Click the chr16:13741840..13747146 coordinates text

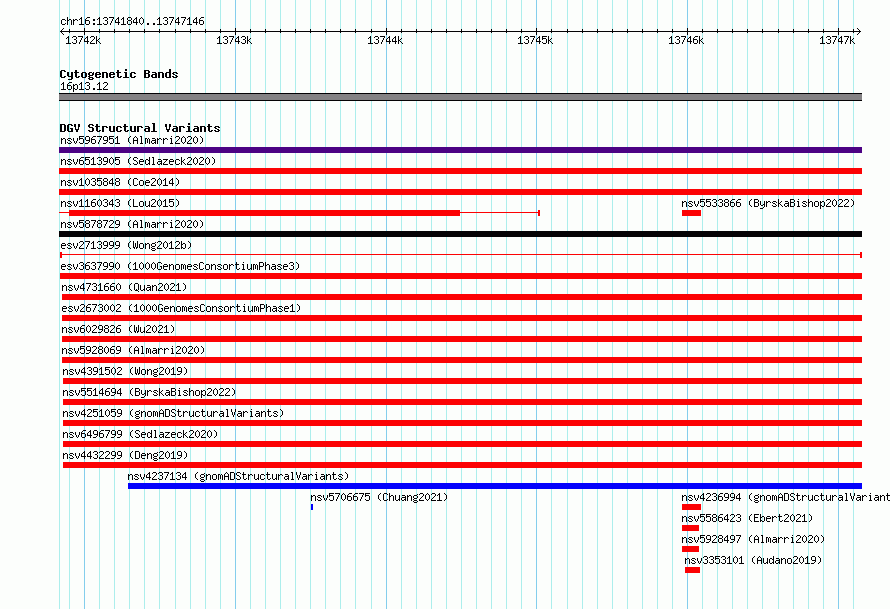pos(132,21)
